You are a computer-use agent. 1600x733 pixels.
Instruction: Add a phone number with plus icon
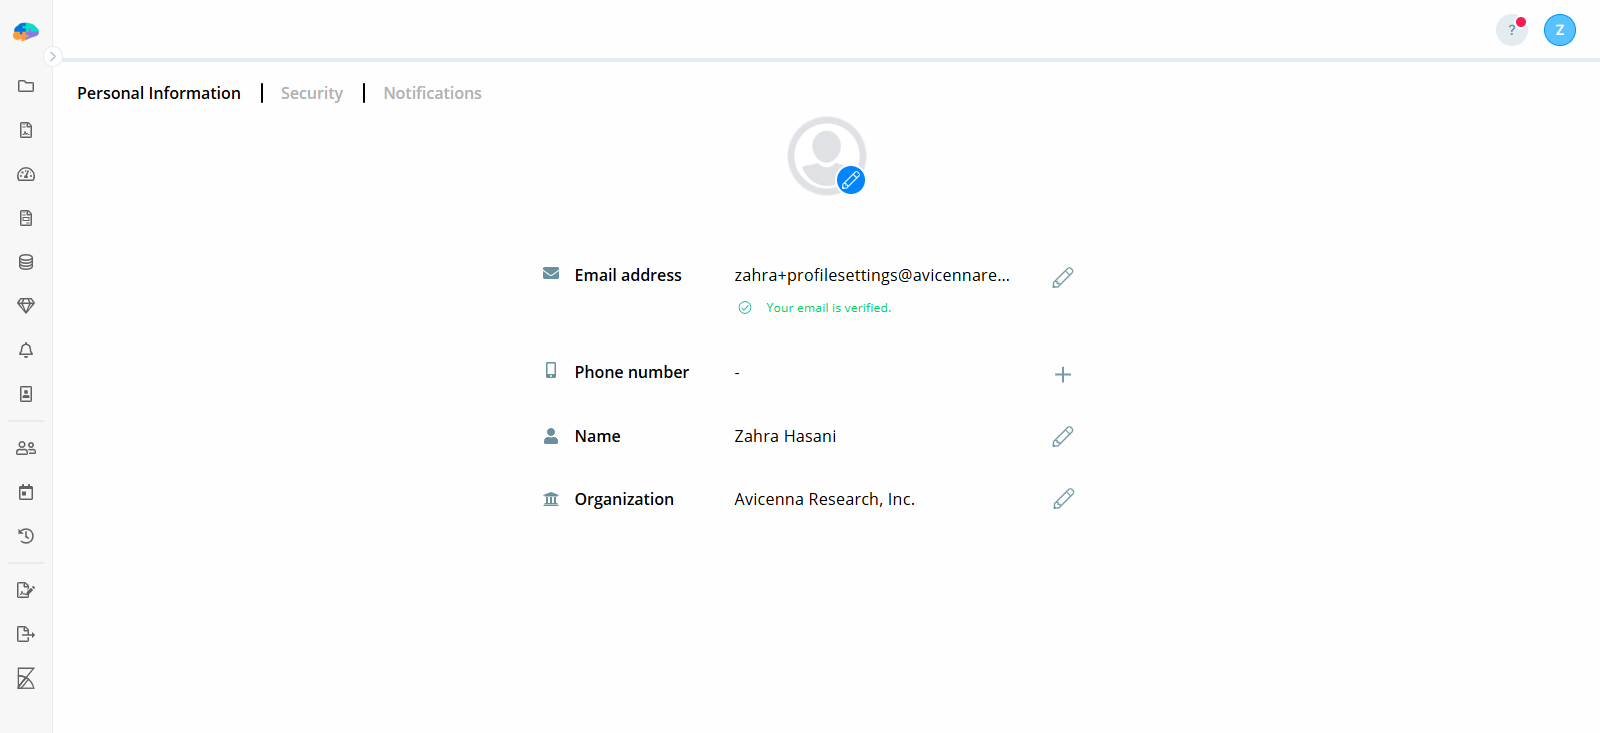point(1063,374)
